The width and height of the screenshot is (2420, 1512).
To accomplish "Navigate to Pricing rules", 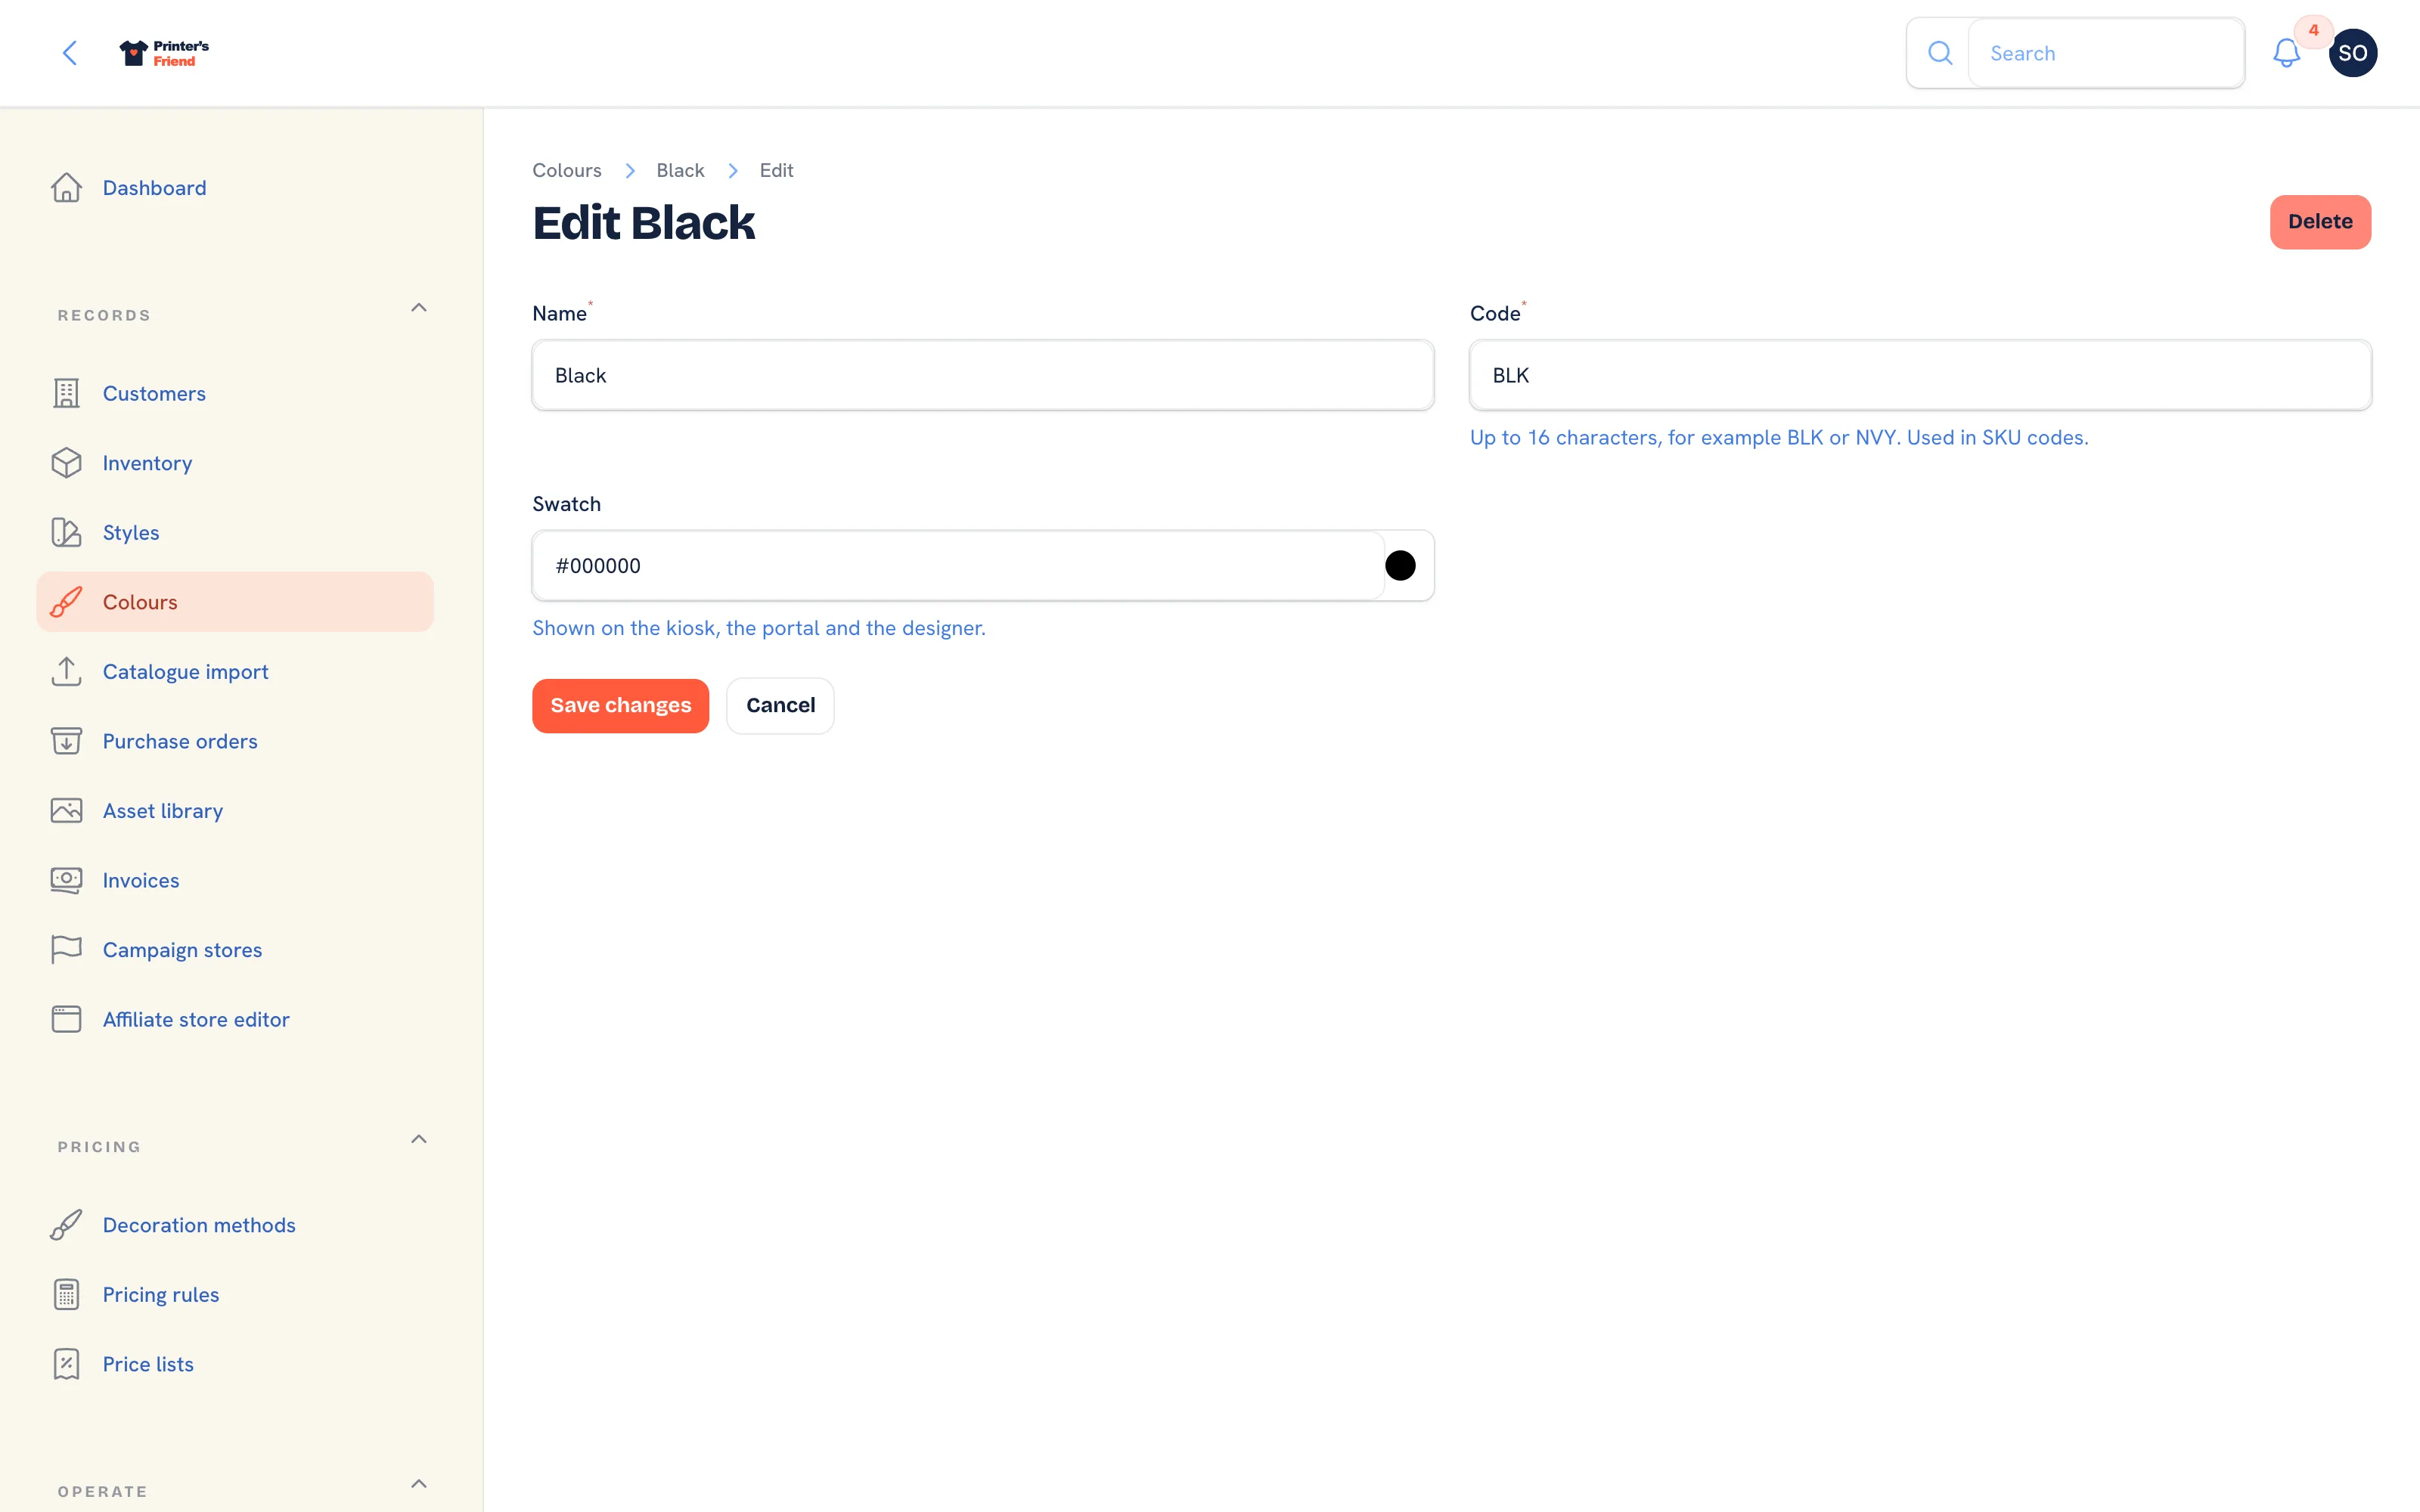I will [x=235, y=1294].
